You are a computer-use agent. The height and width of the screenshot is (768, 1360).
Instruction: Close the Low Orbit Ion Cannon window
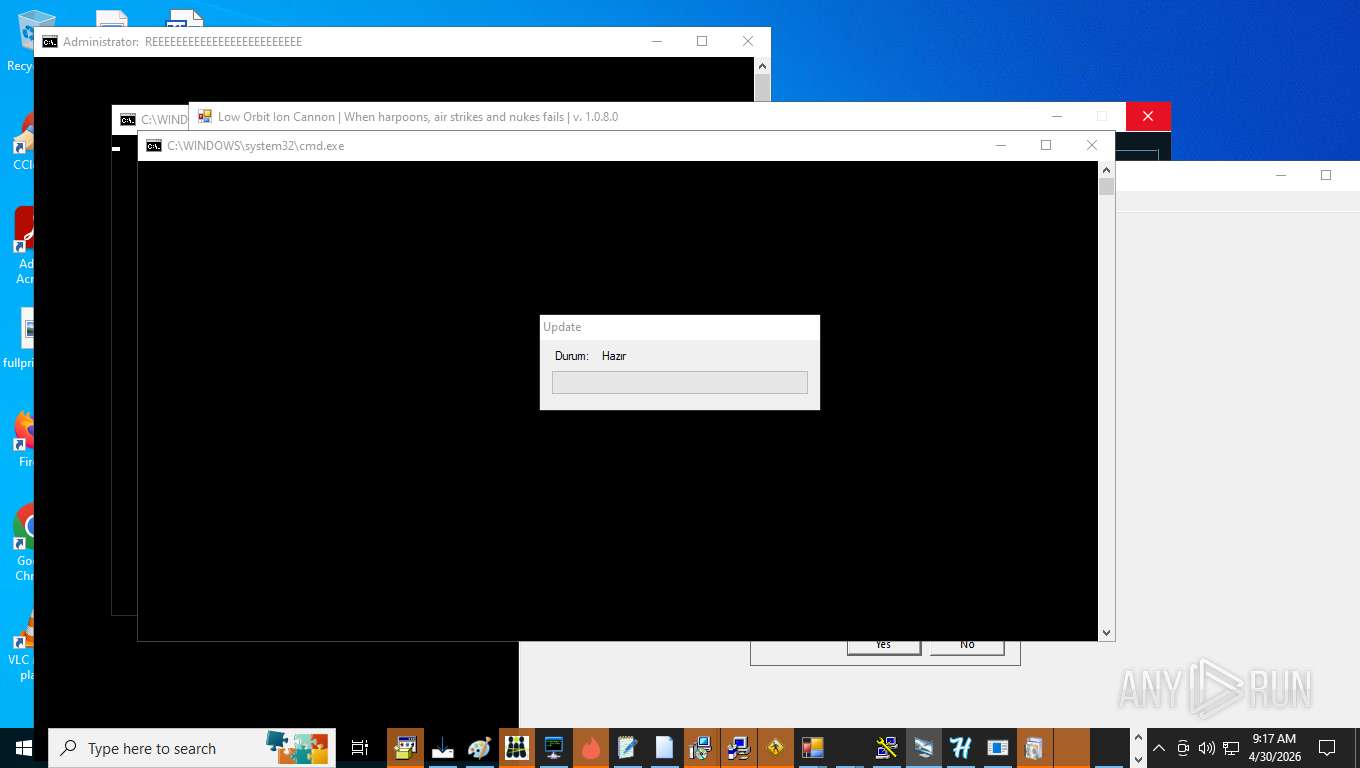(1148, 116)
